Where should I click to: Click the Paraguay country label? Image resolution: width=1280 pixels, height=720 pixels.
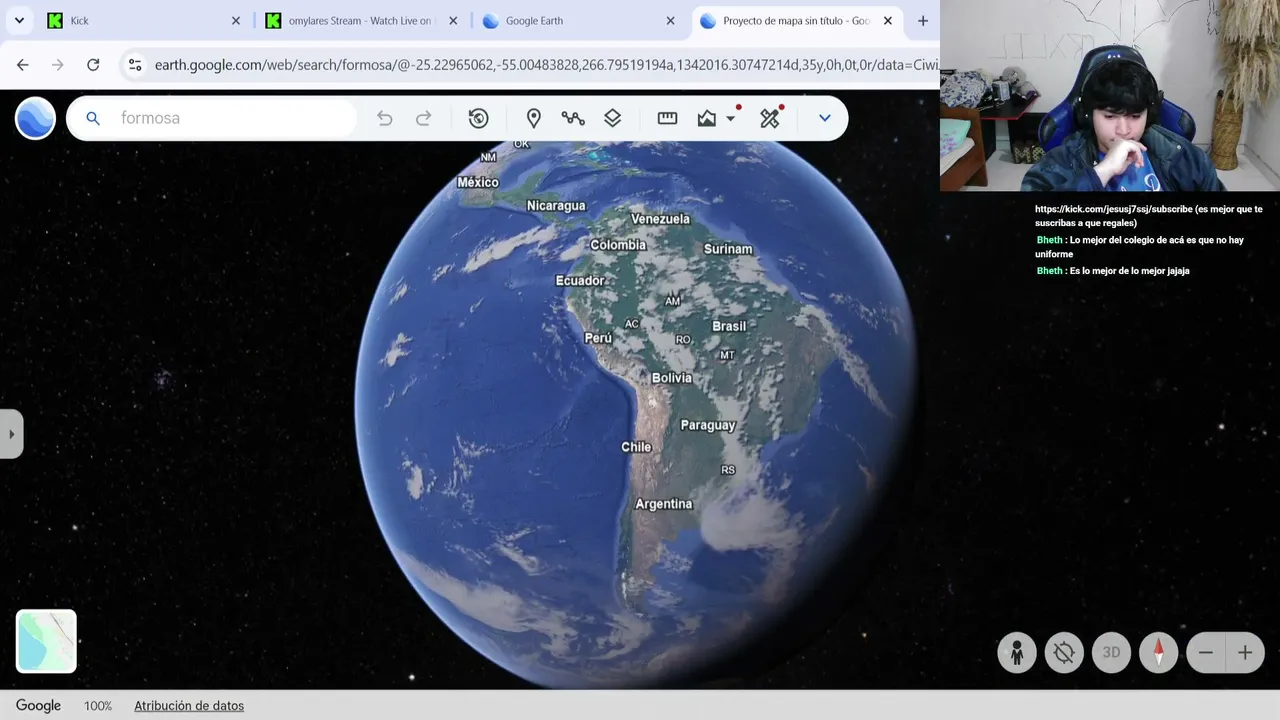click(708, 425)
